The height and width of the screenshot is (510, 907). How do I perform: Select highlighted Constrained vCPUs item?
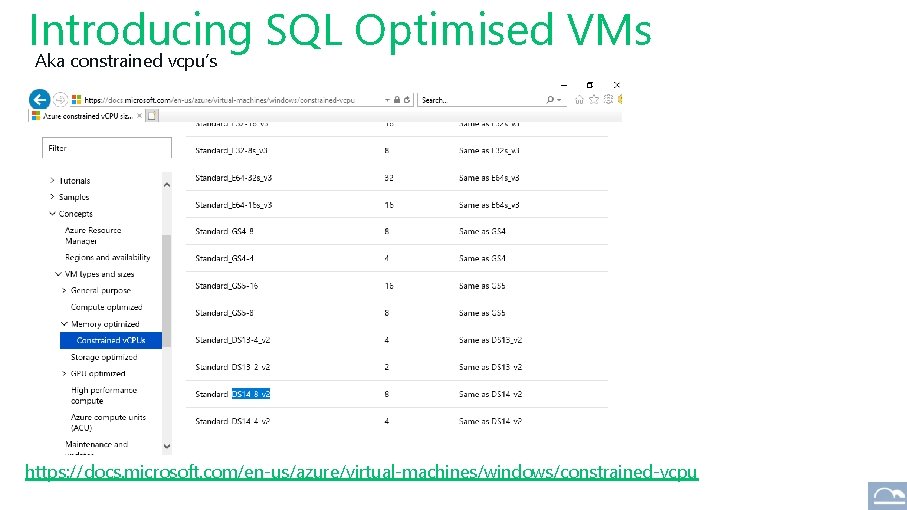[111, 340]
